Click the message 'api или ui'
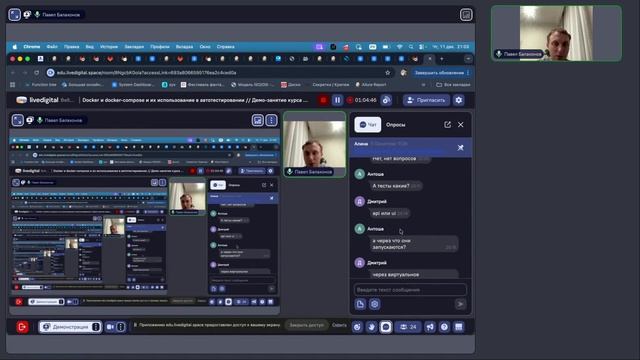 (x=390, y=213)
